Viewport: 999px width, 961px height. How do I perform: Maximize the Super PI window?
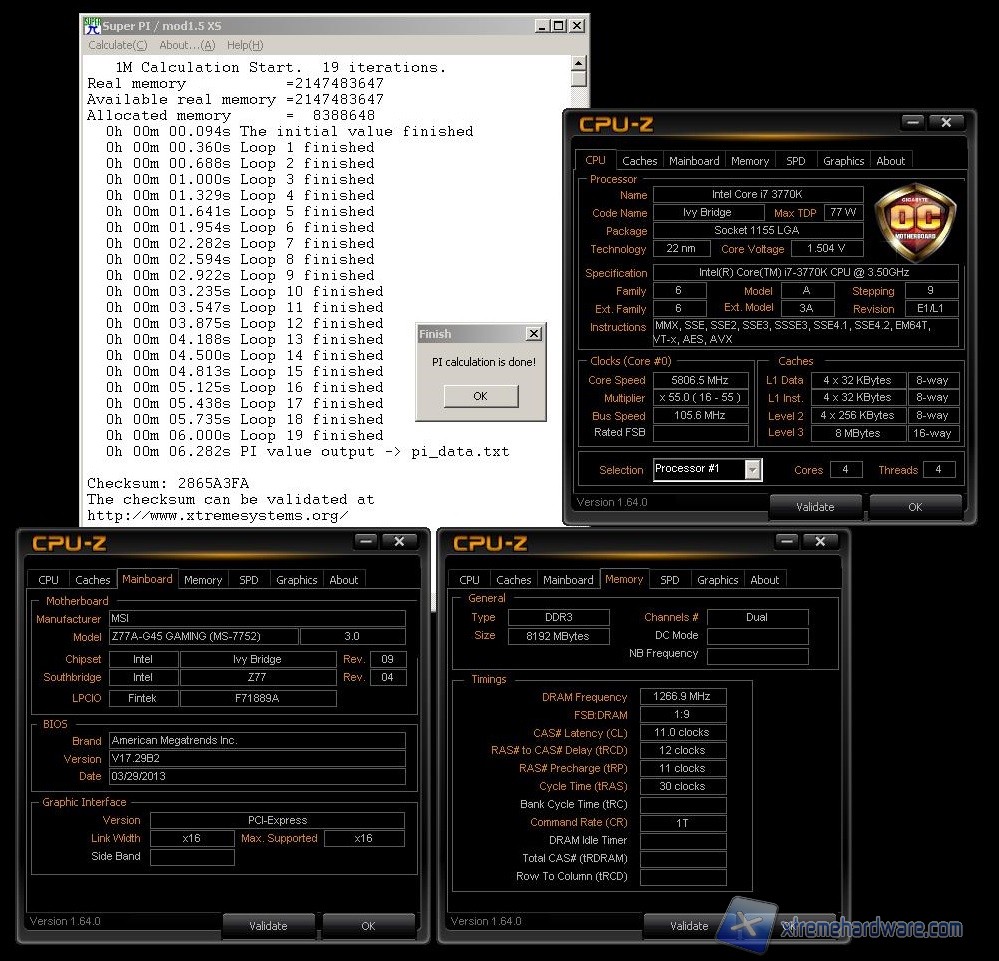point(559,26)
